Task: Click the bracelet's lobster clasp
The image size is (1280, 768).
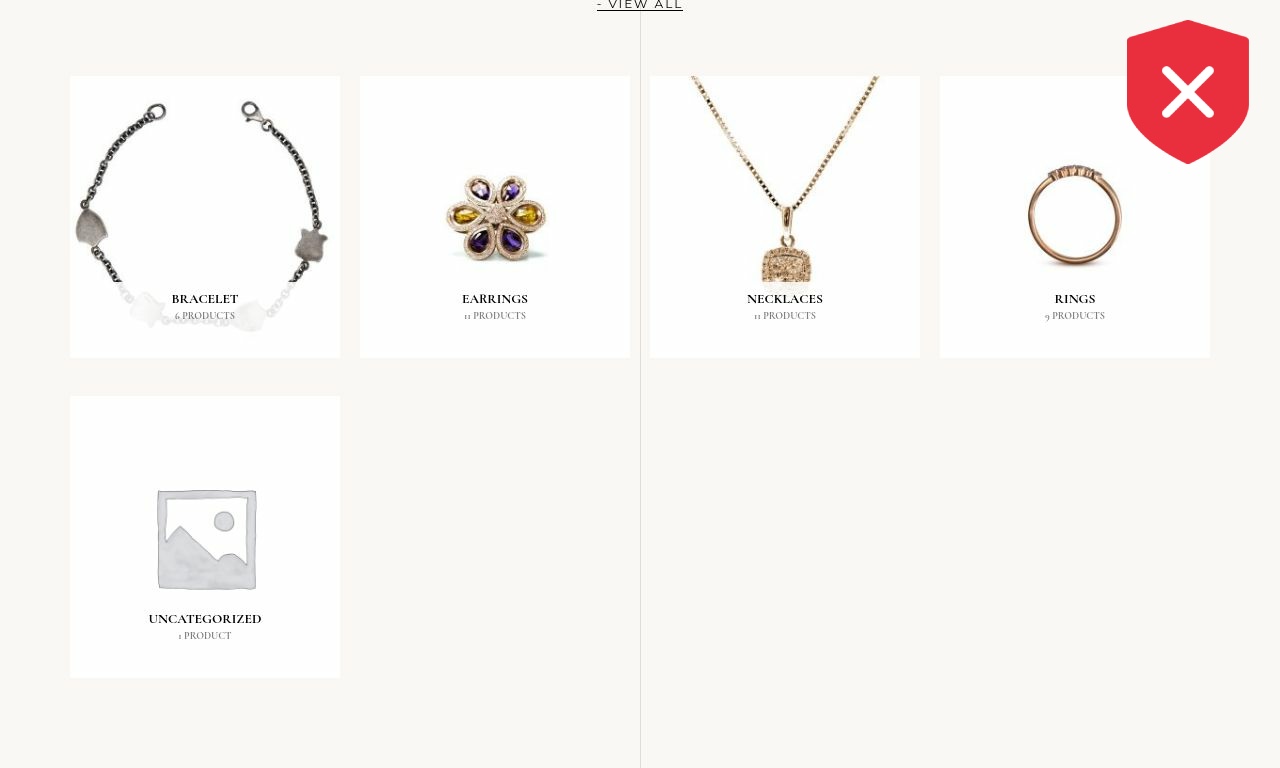Action: tap(252, 110)
